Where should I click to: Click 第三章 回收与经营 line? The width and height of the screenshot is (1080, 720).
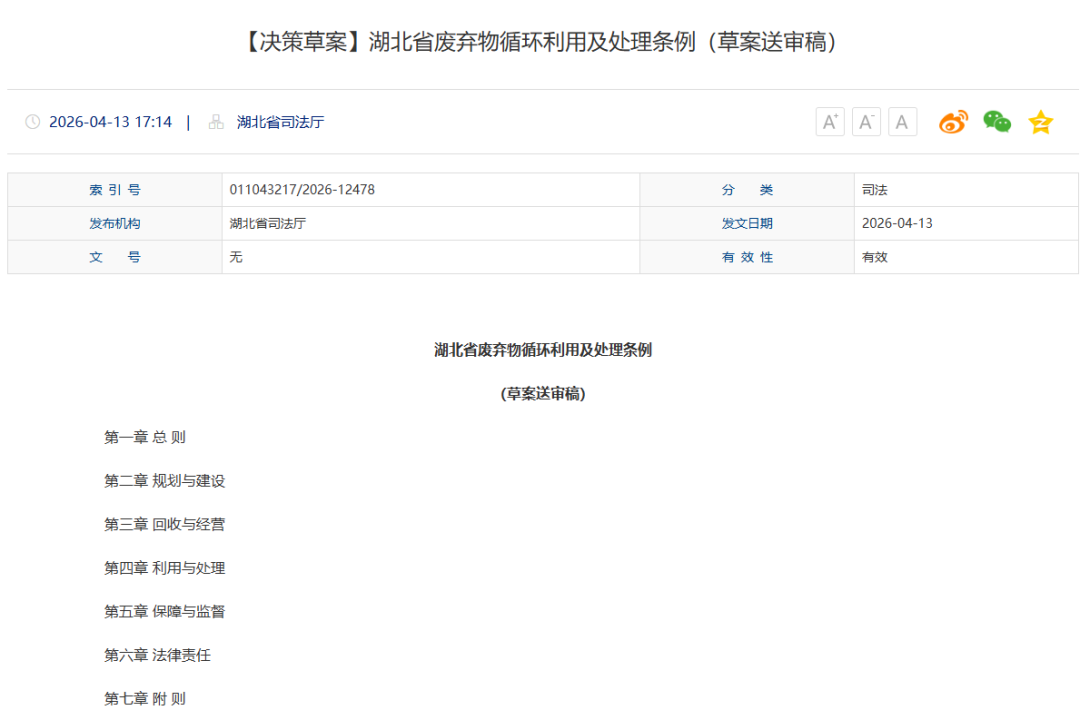click(x=165, y=524)
